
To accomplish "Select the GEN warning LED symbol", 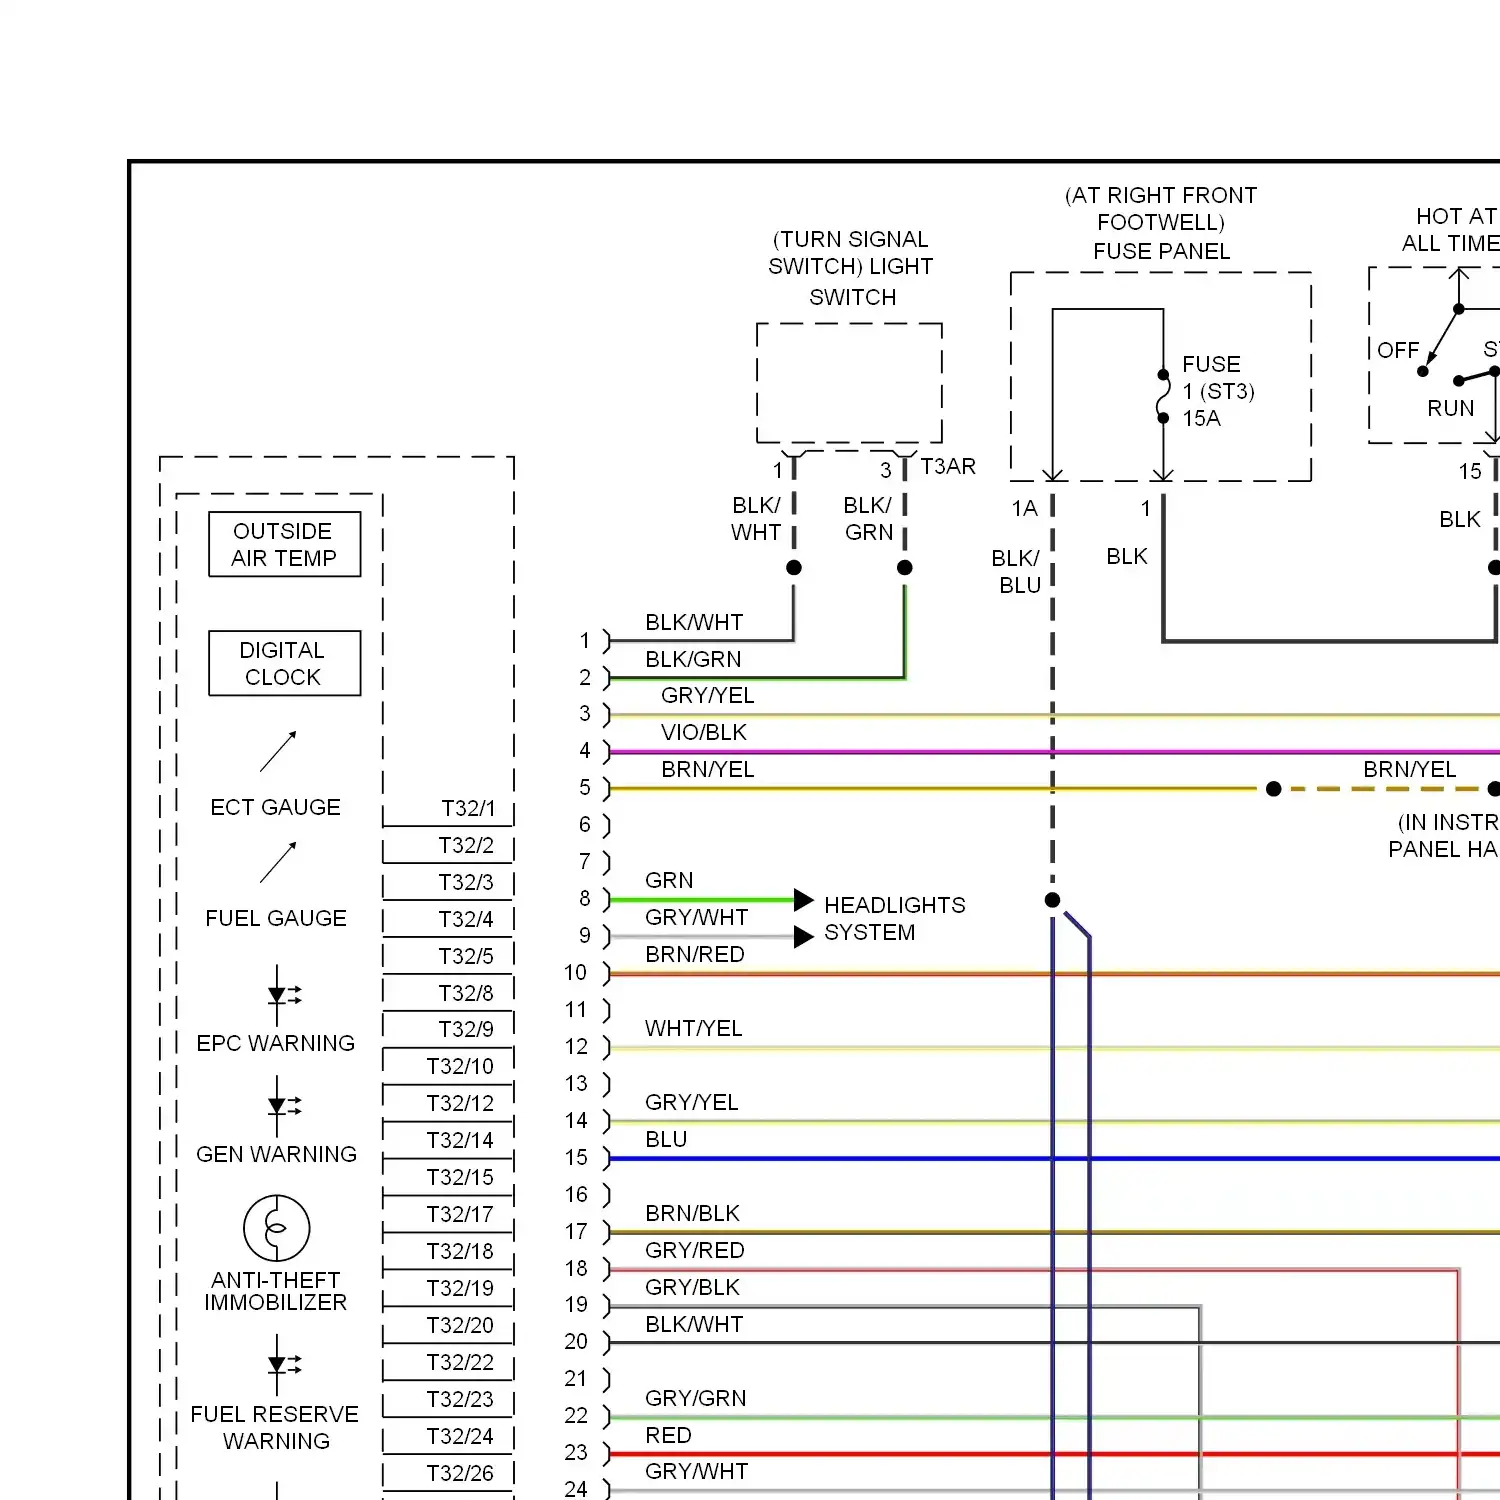I will 283,1107.
